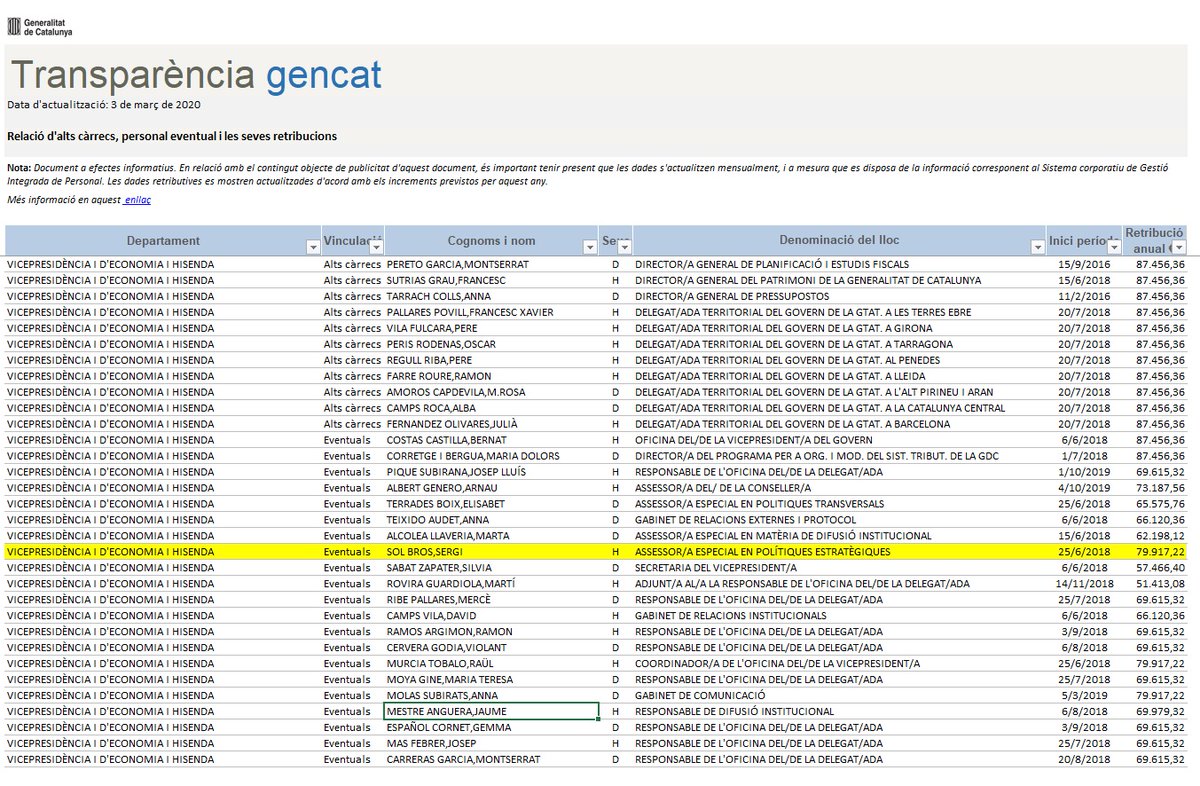Select cell CARRERAS GARCIA,MONTSERRAT
Screen dimensions: 1200x786
pyautogui.click(x=492, y=759)
